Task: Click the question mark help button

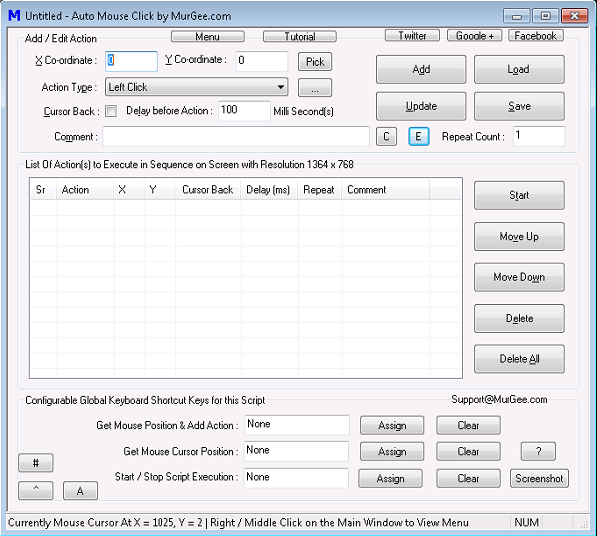Action: [538, 451]
